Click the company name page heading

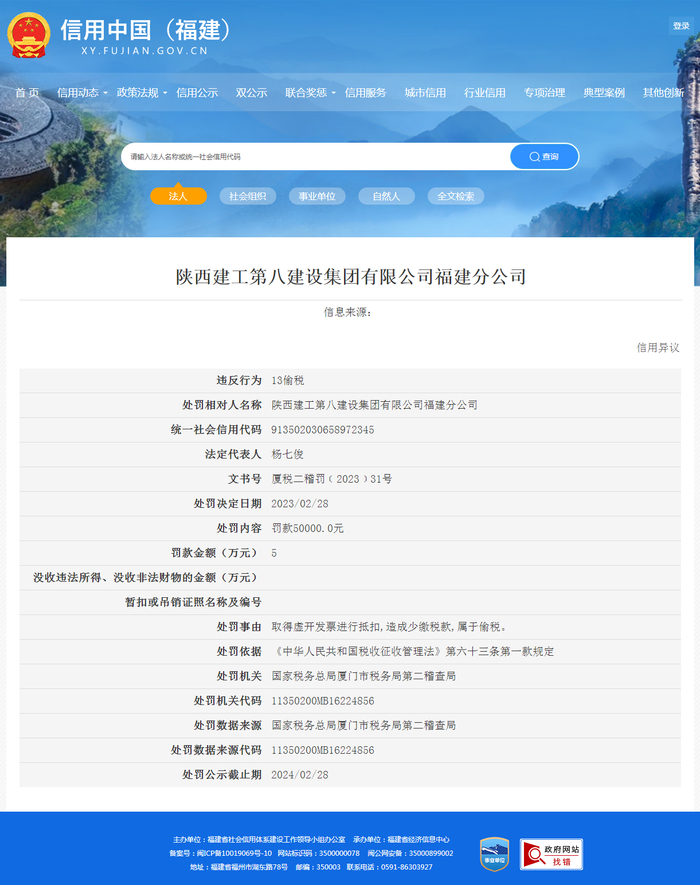pos(351,277)
